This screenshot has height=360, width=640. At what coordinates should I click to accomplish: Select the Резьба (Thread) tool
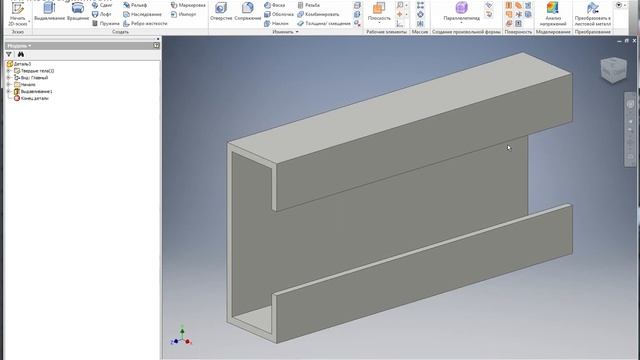[x=309, y=5]
